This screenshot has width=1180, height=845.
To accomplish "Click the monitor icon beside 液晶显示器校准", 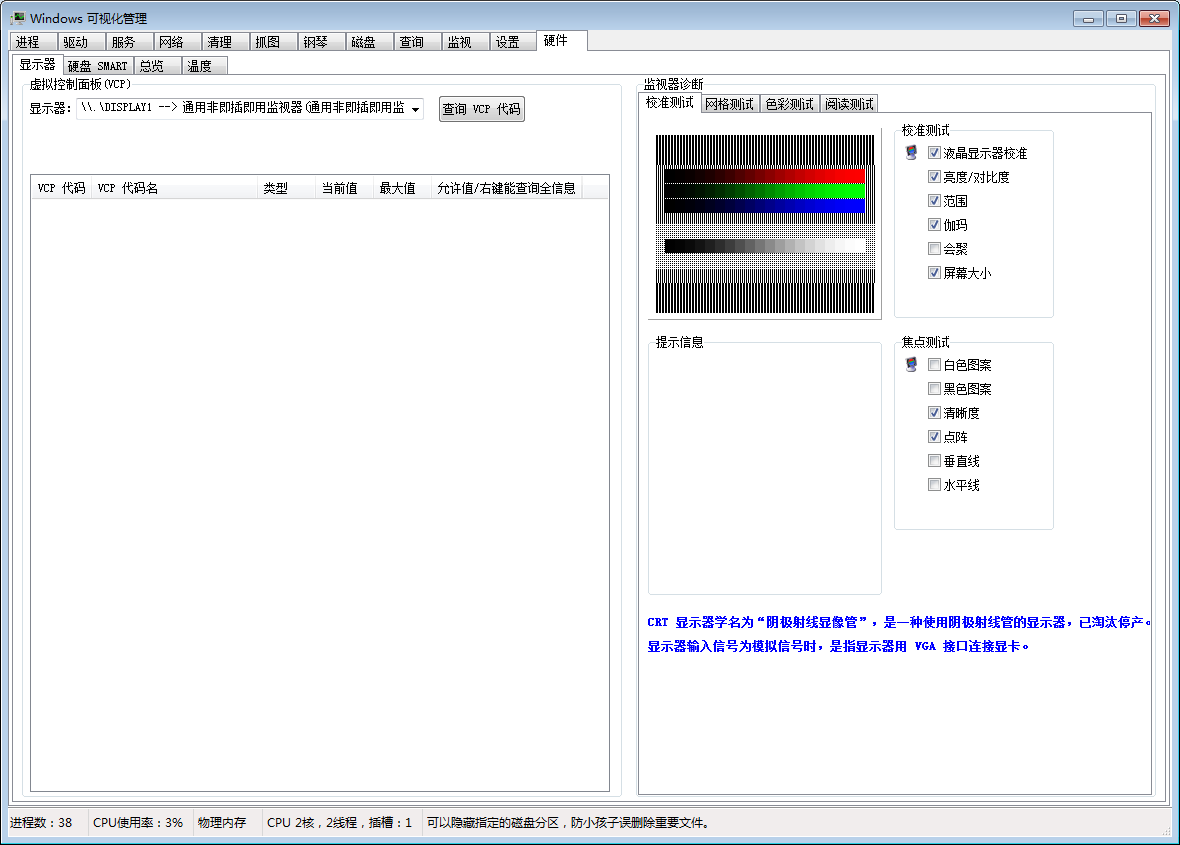I will (911, 153).
